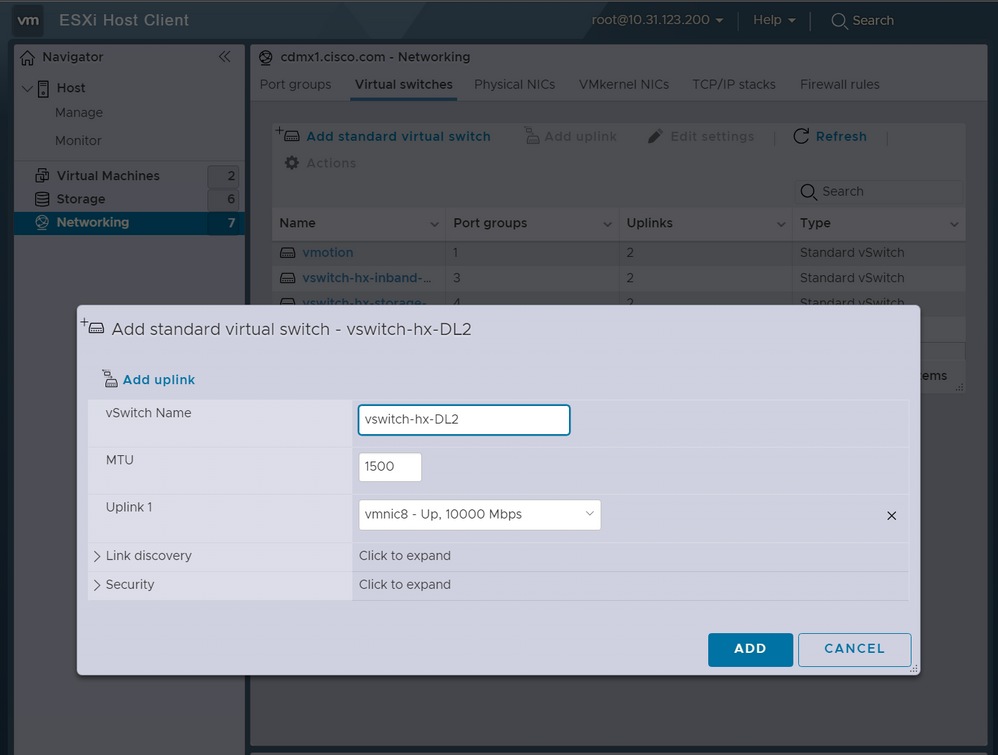The width and height of the screenshot is (998, 755).
Task: Click the Add standard virtual switch icon
Action: 287,136
